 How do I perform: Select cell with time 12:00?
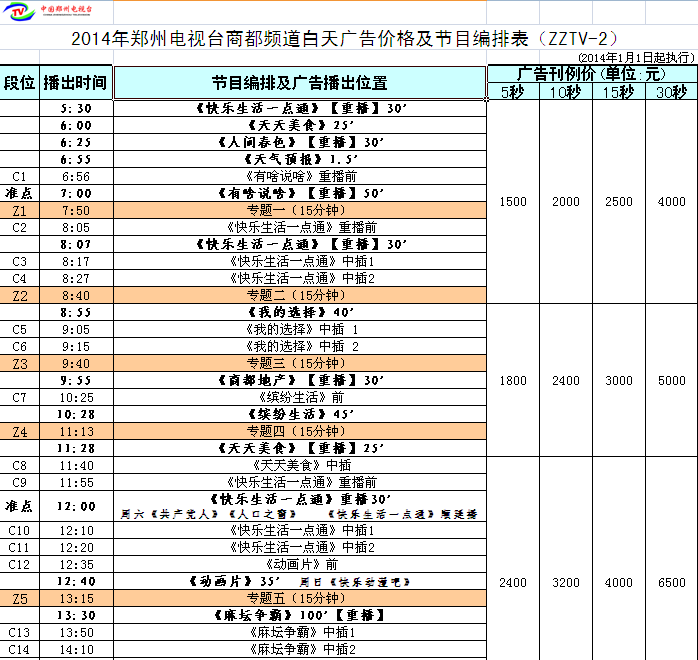pos(76,506)
